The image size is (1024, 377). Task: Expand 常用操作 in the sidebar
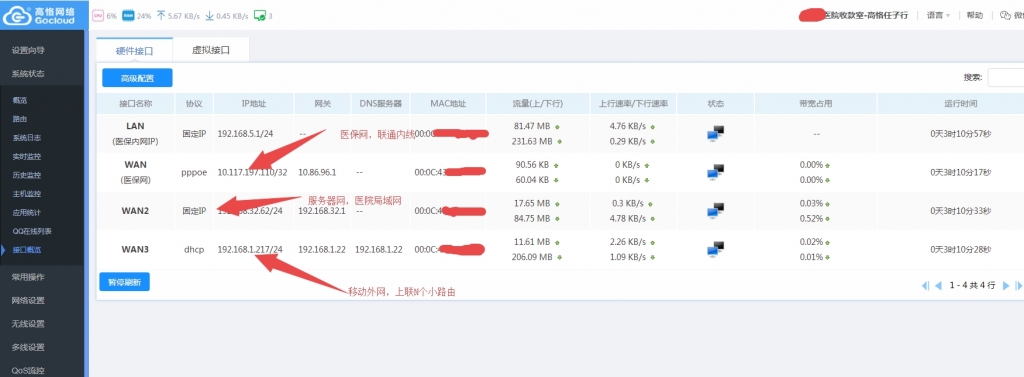(x=28, y=277)
